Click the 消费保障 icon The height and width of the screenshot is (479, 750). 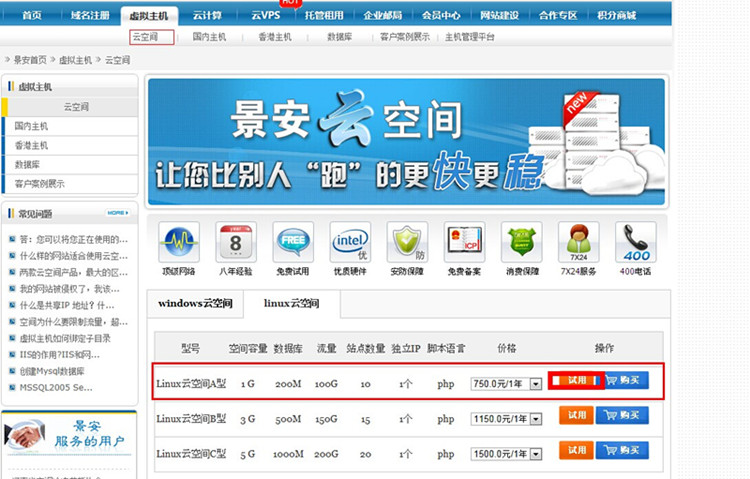click(521, 243)
